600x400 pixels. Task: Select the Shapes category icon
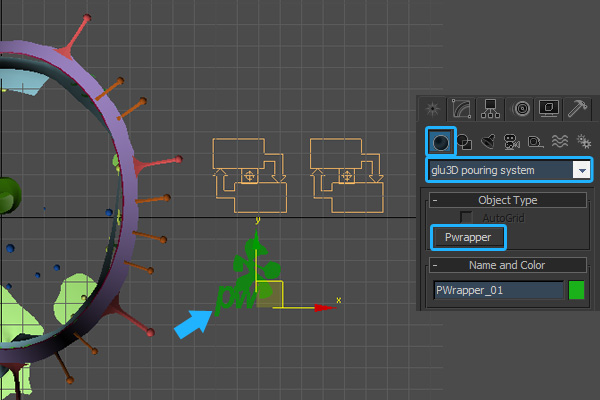(x=464, y=141)
